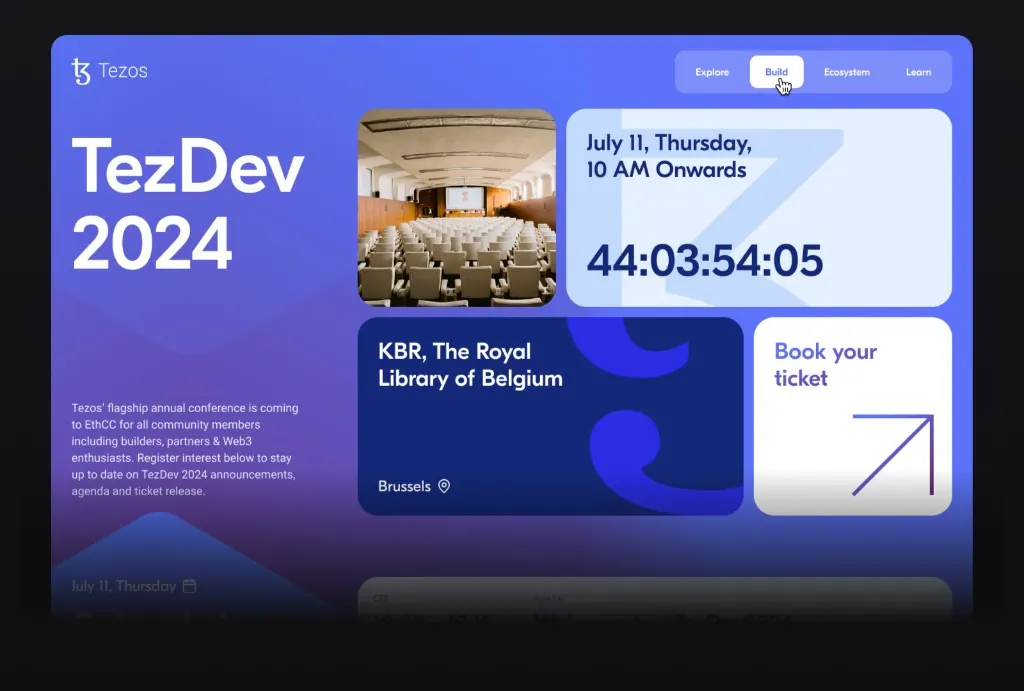Click the conference hall photo thumbnail

tap(457, 208)
